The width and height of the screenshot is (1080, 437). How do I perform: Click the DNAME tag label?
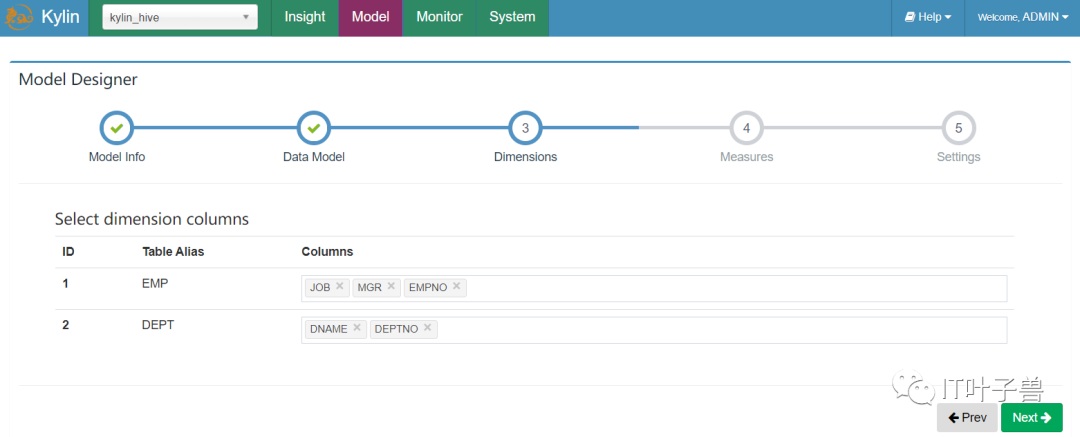coord(329,329)
